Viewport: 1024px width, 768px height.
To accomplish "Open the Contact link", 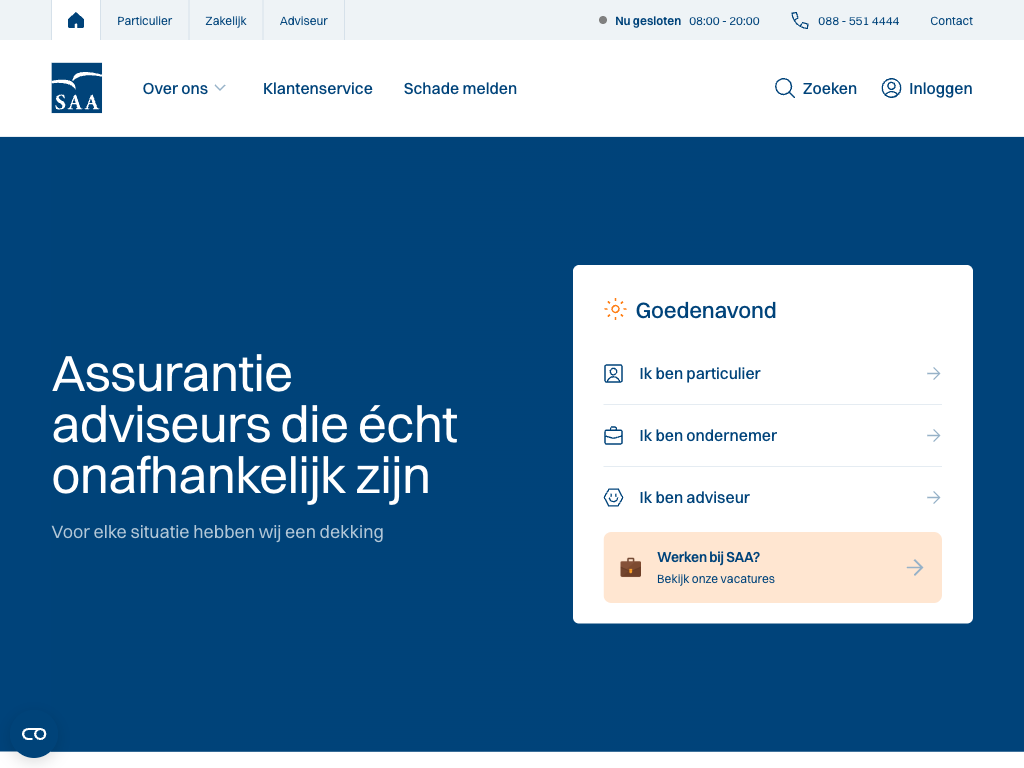I will click(951, 21).
